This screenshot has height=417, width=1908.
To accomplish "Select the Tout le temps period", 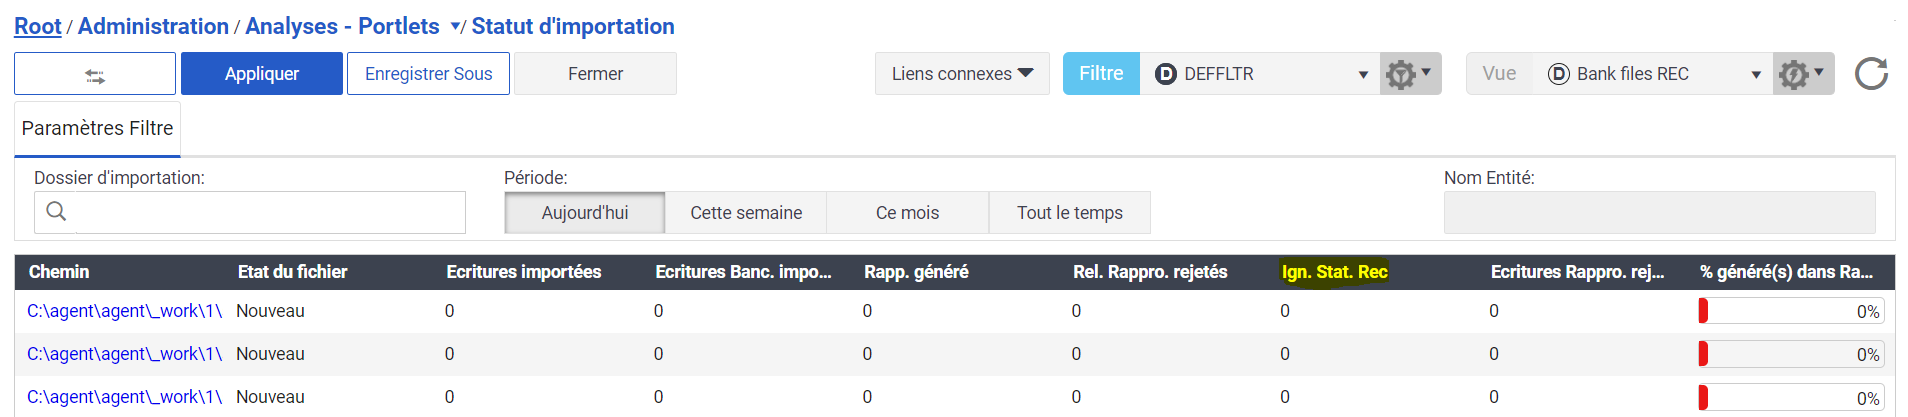I will click(1069, 213).
